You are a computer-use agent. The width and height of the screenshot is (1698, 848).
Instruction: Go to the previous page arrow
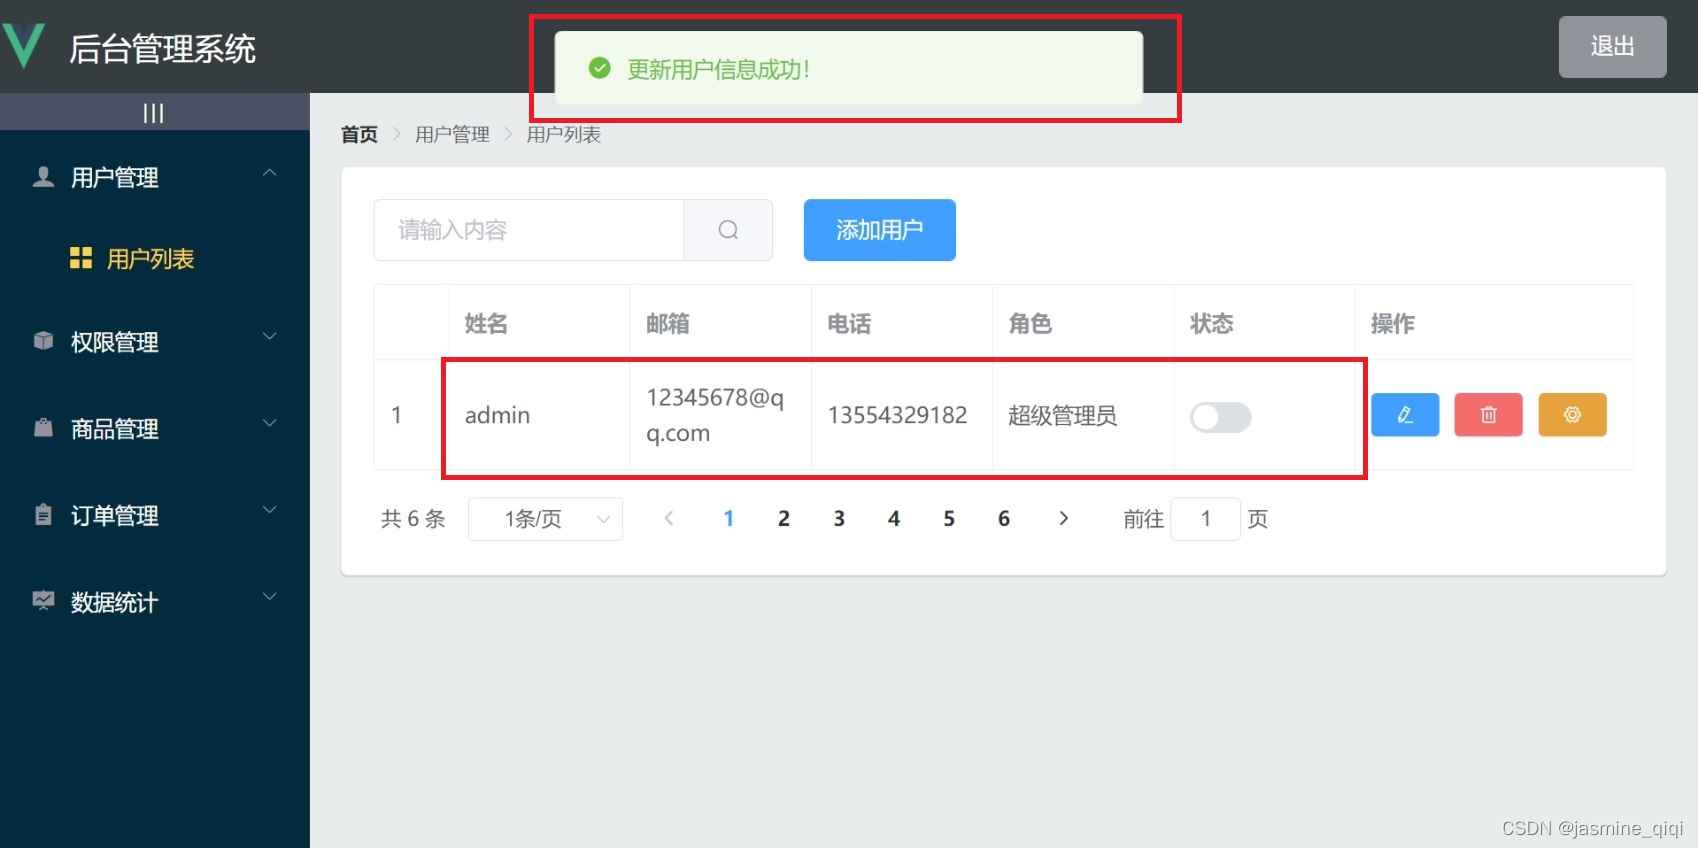coord(669,518)
